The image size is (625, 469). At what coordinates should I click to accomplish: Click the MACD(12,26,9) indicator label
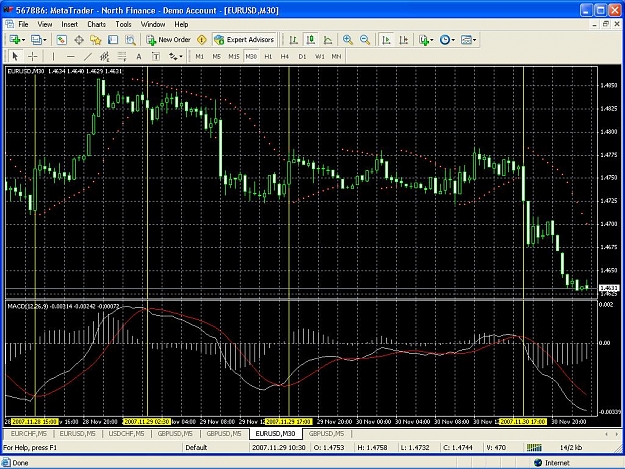(28, 306)
